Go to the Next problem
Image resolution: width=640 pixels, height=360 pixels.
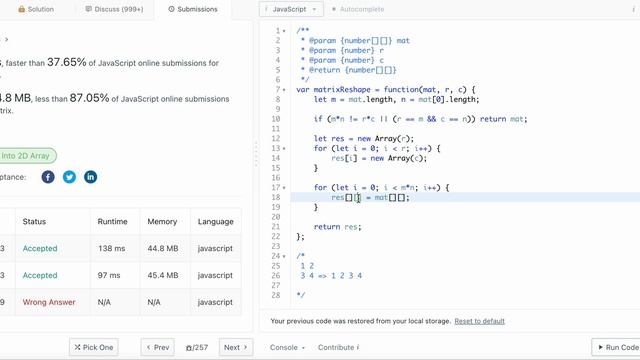[236, 347]
